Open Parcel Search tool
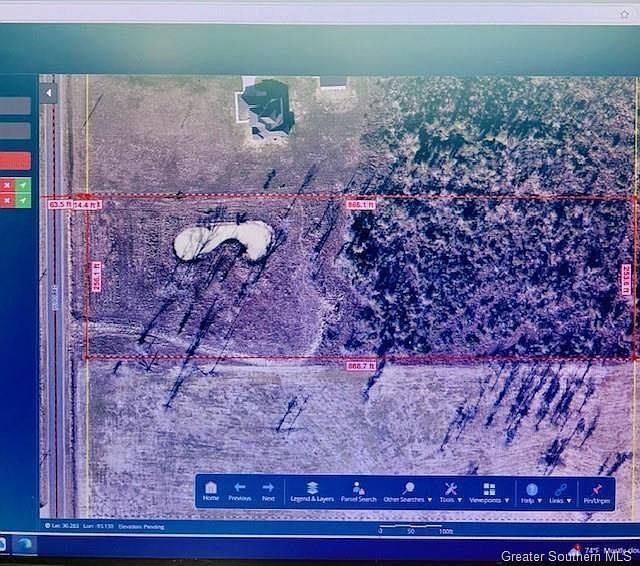The width and height of the screenshot is (640, 566). click(358, 489)
